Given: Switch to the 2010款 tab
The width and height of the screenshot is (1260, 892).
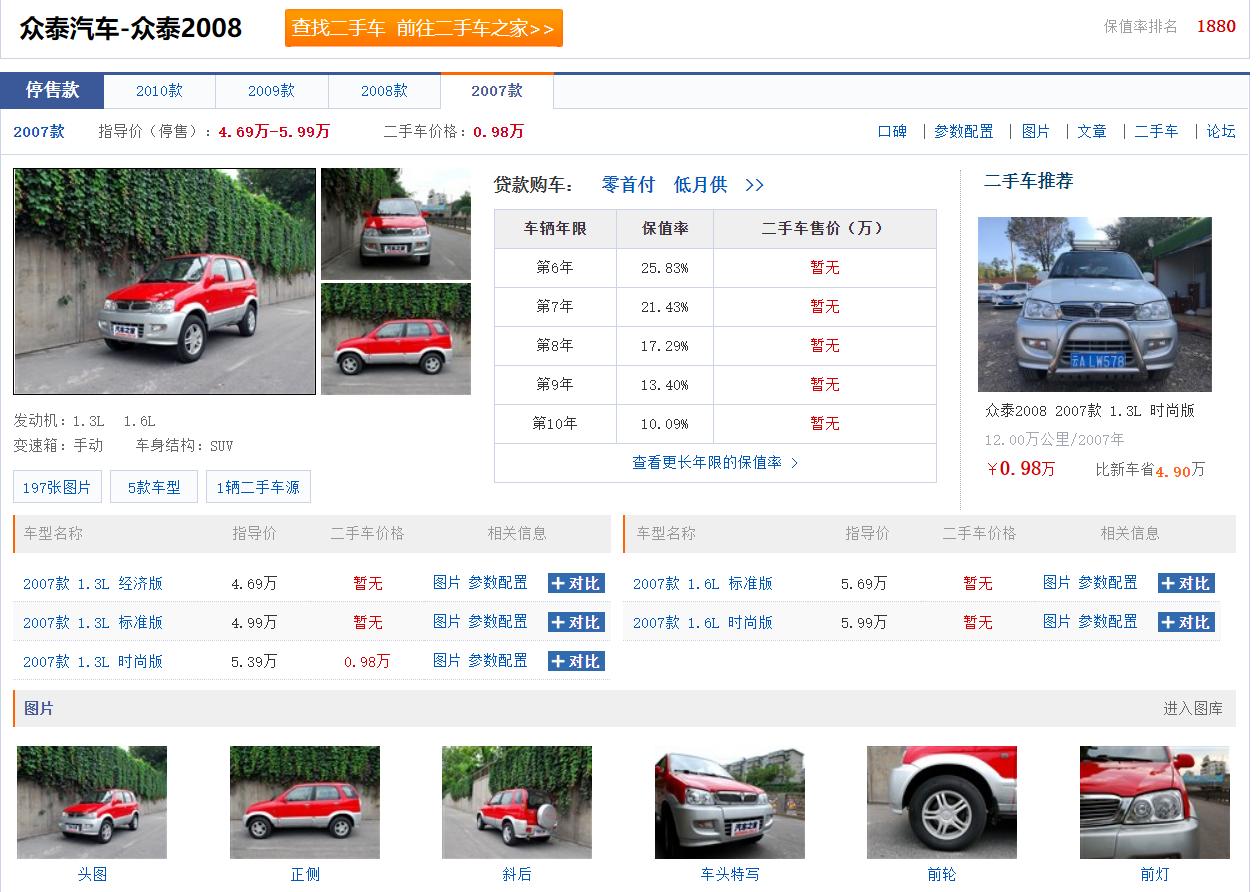Looking at the screenshot, I should click(159, 91).
